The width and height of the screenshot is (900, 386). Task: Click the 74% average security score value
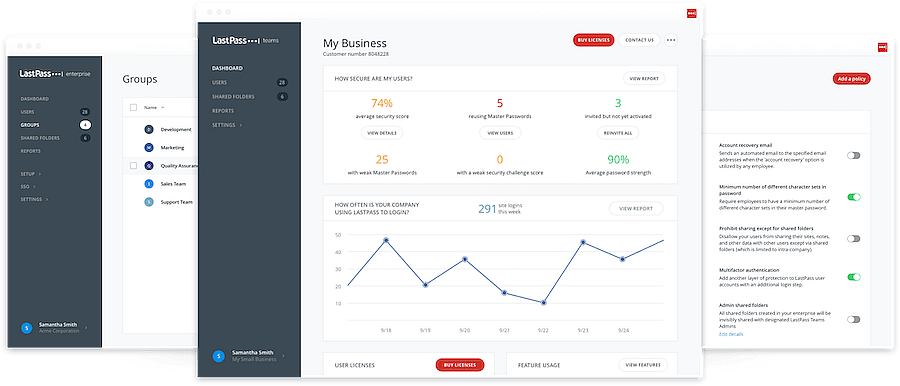(x=382, y=103)
